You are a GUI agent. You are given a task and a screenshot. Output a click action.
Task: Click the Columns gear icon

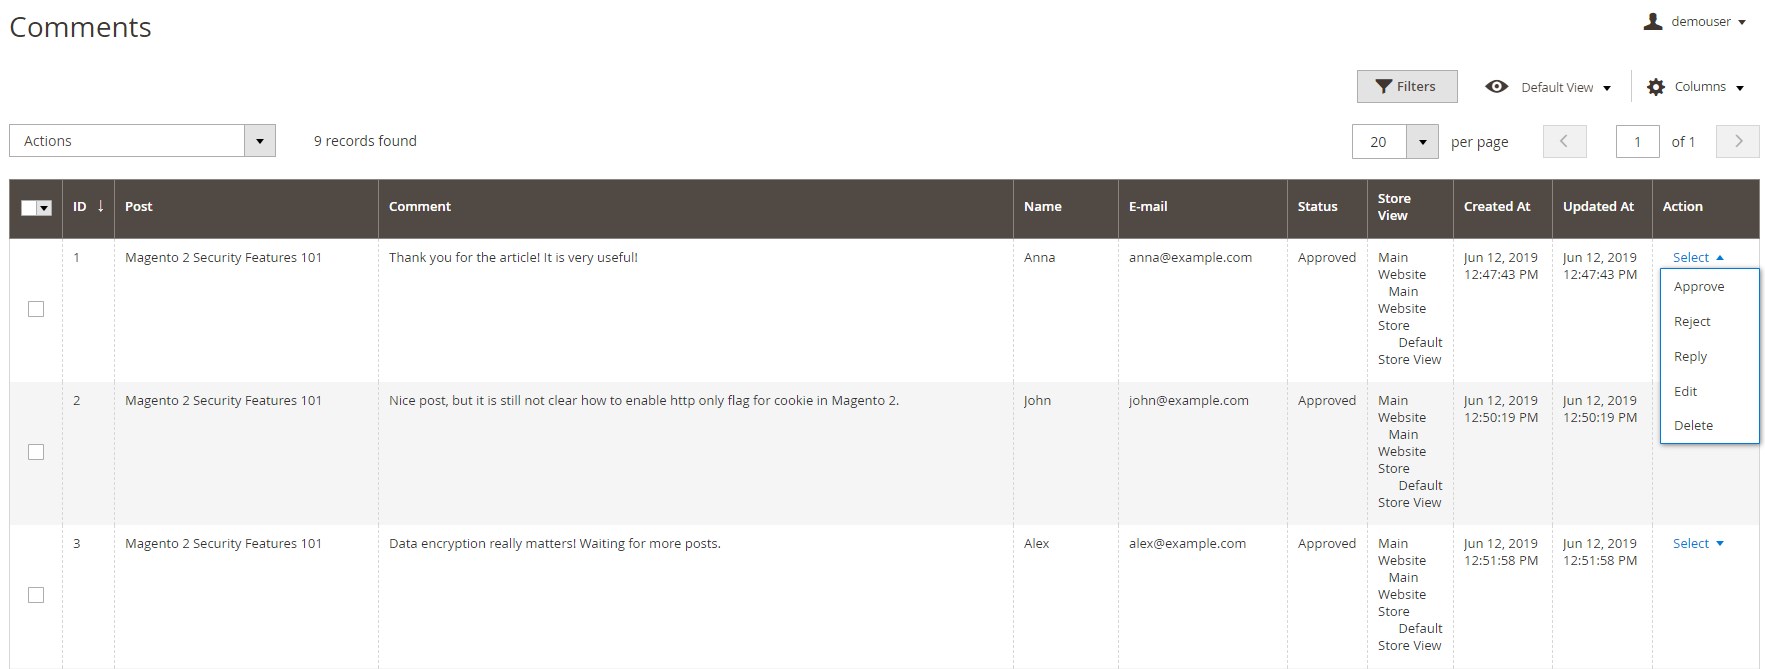[x=1656, y=87]
